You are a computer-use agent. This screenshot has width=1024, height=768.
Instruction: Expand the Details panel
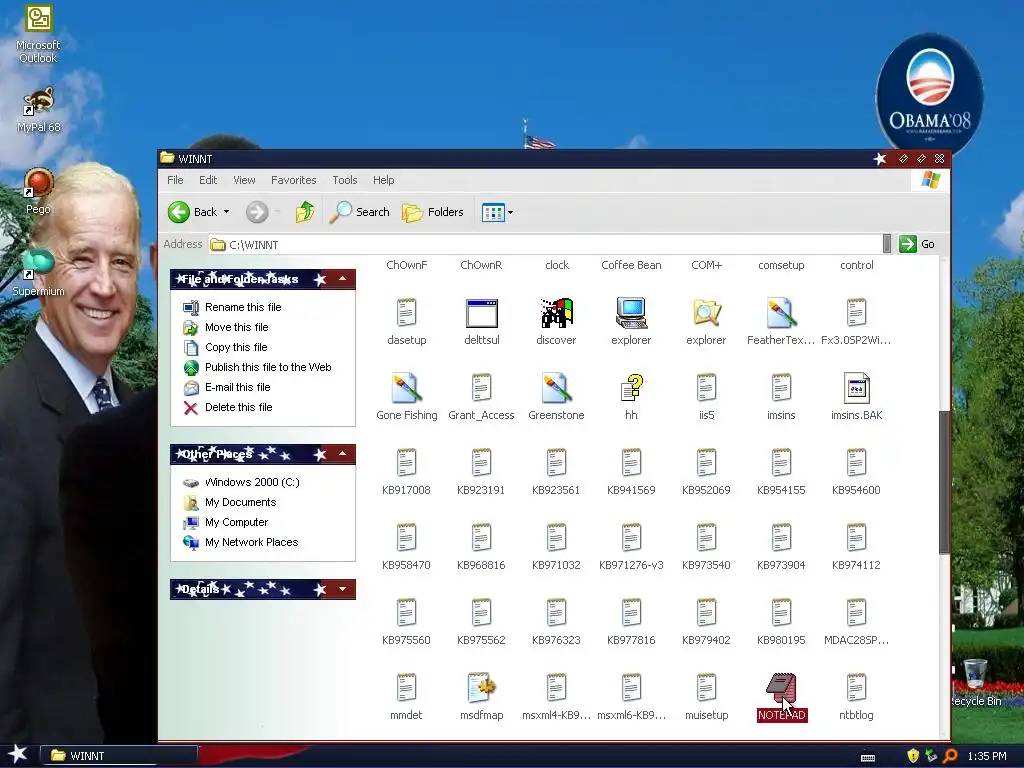pos(342,589)
